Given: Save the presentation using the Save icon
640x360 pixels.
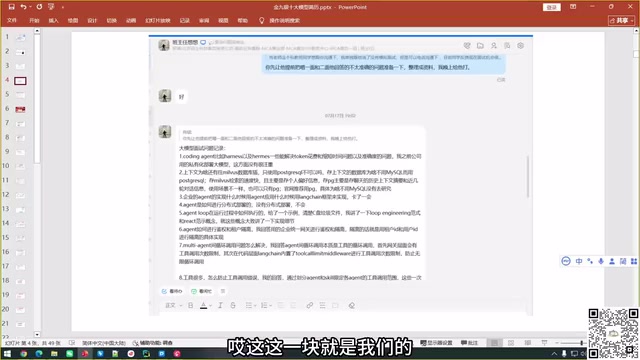Looking at the screenshot, I should point(11,7).
